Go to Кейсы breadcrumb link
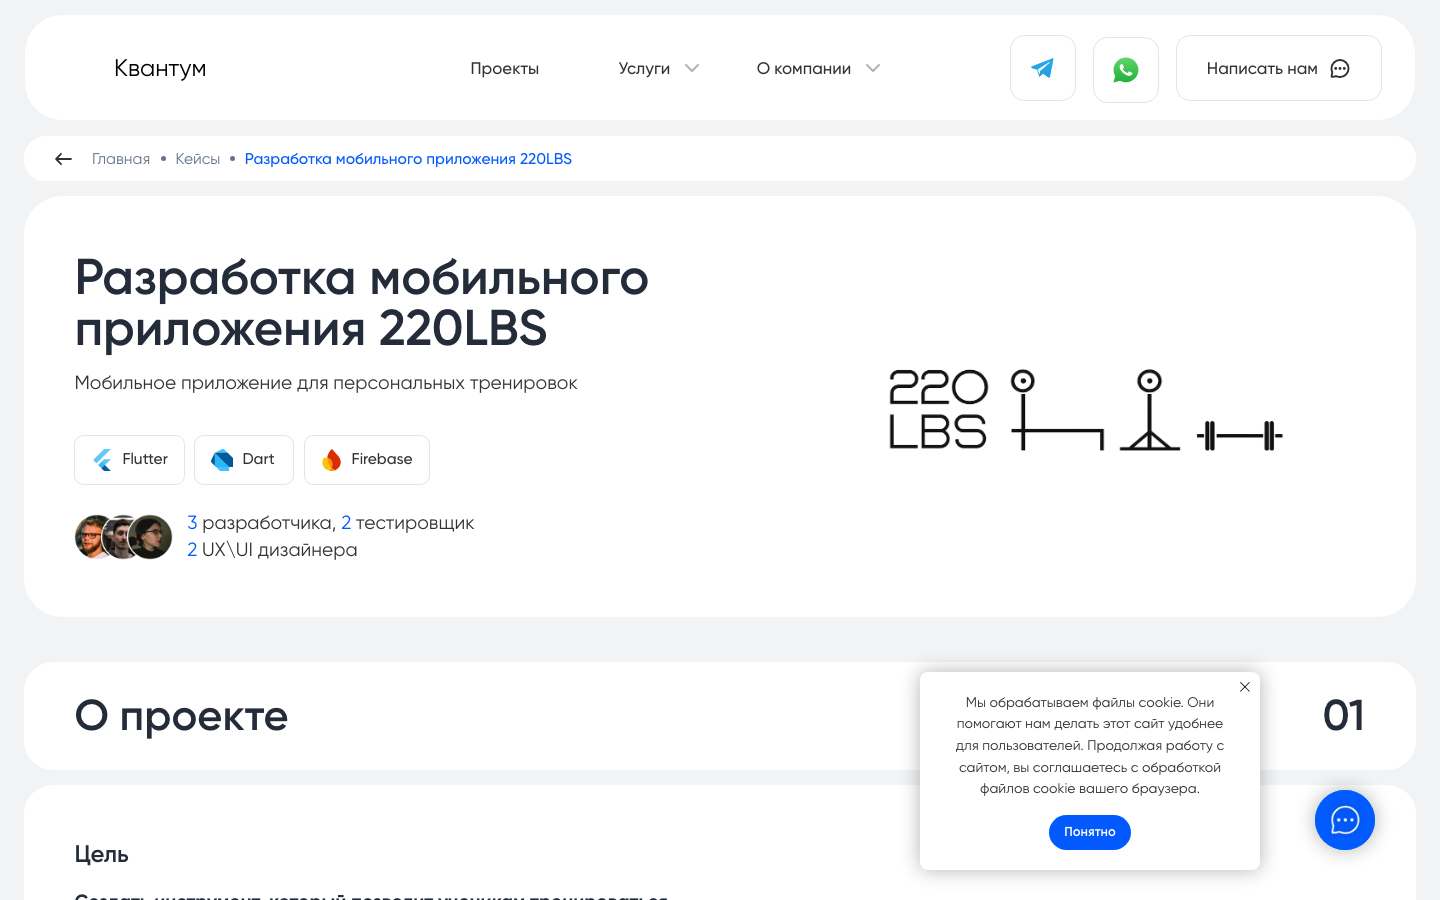Viewport: 1440px width, 900px height. [198, 159]
